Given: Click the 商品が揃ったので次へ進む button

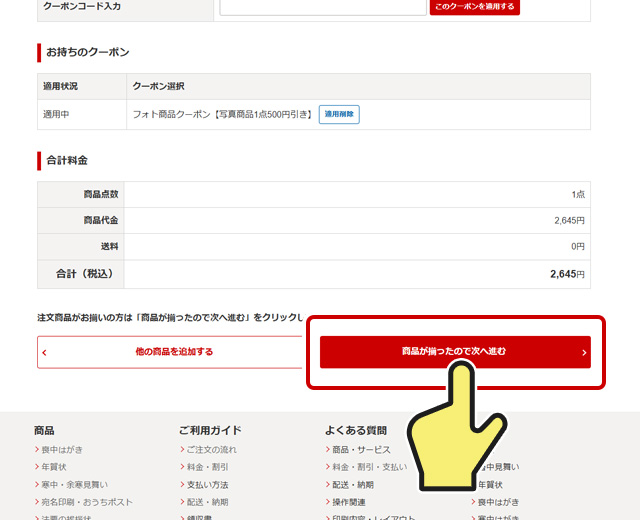Looking at the screenshot, I should point(454,352).
